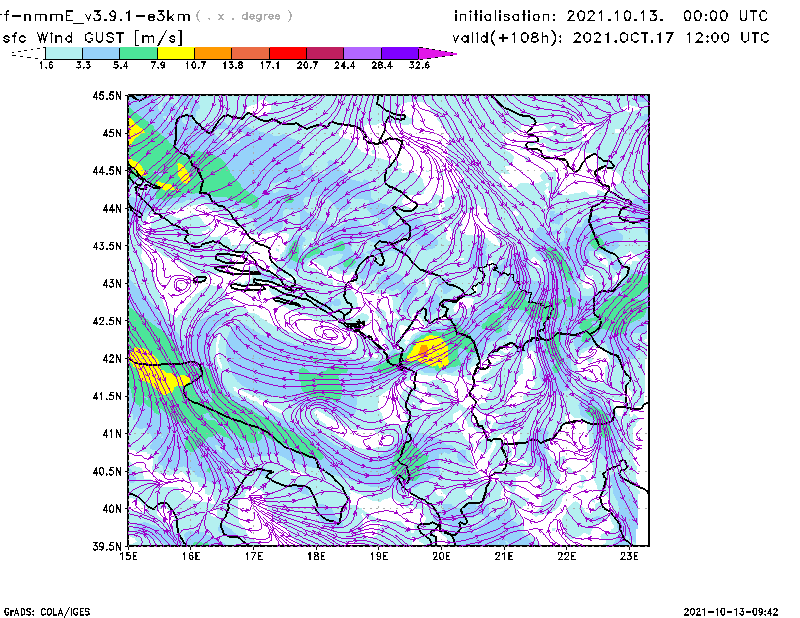Click the '40N' latitude label

point(112,509)
